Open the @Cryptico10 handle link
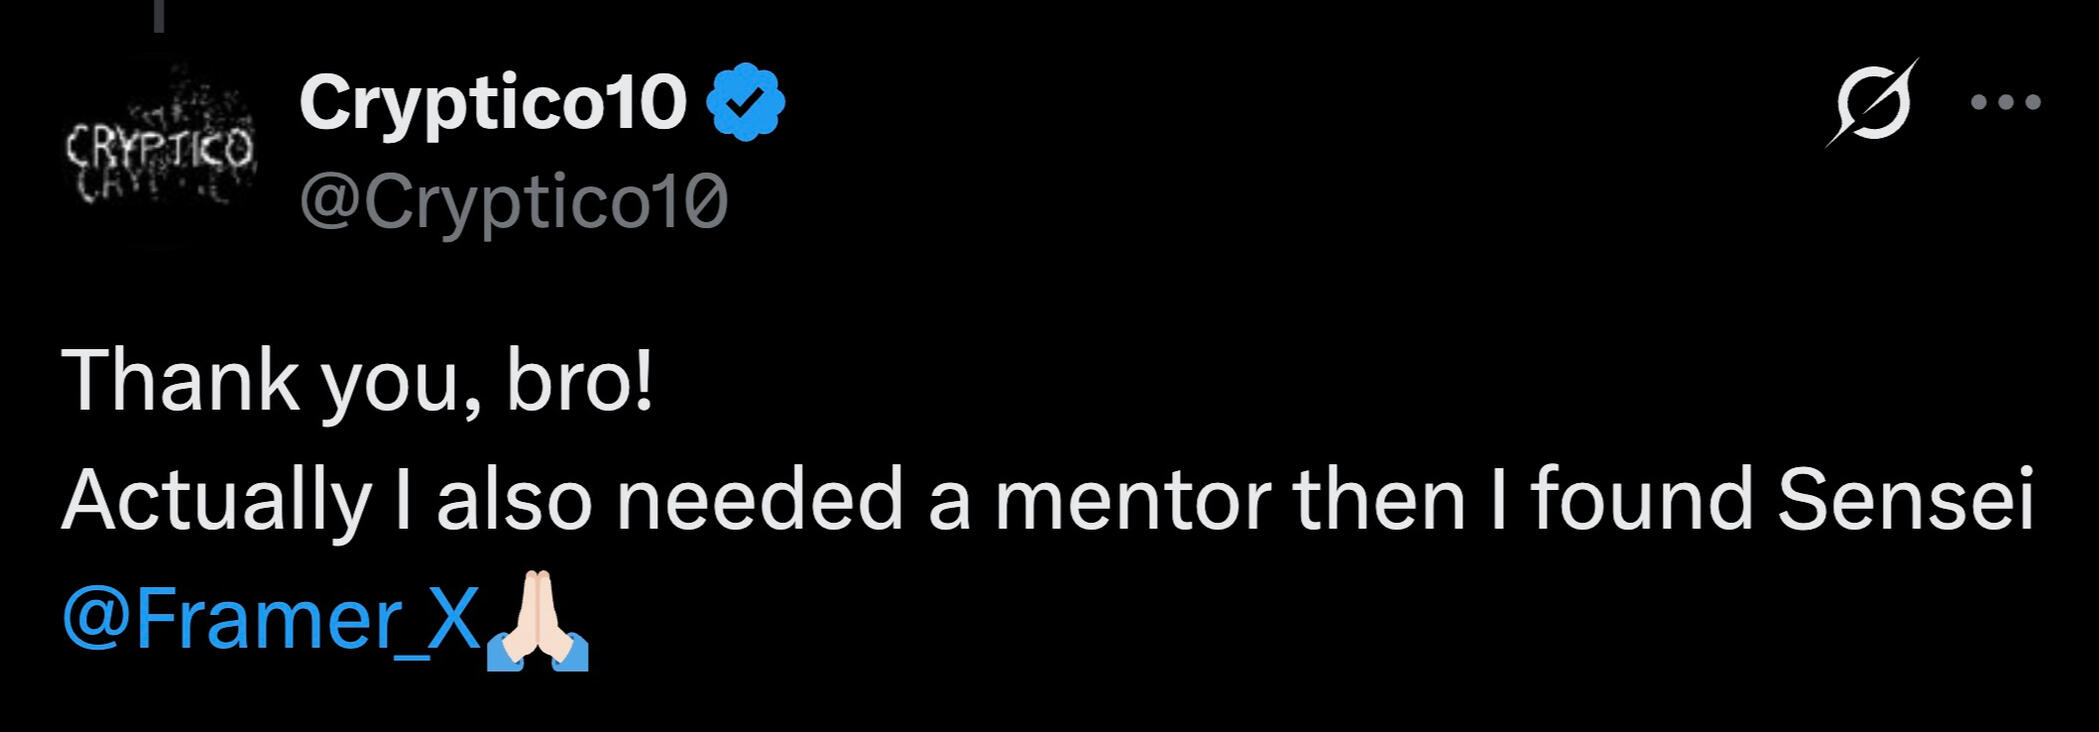This screenshot has width=2099, height=732. tap(513, 203)
